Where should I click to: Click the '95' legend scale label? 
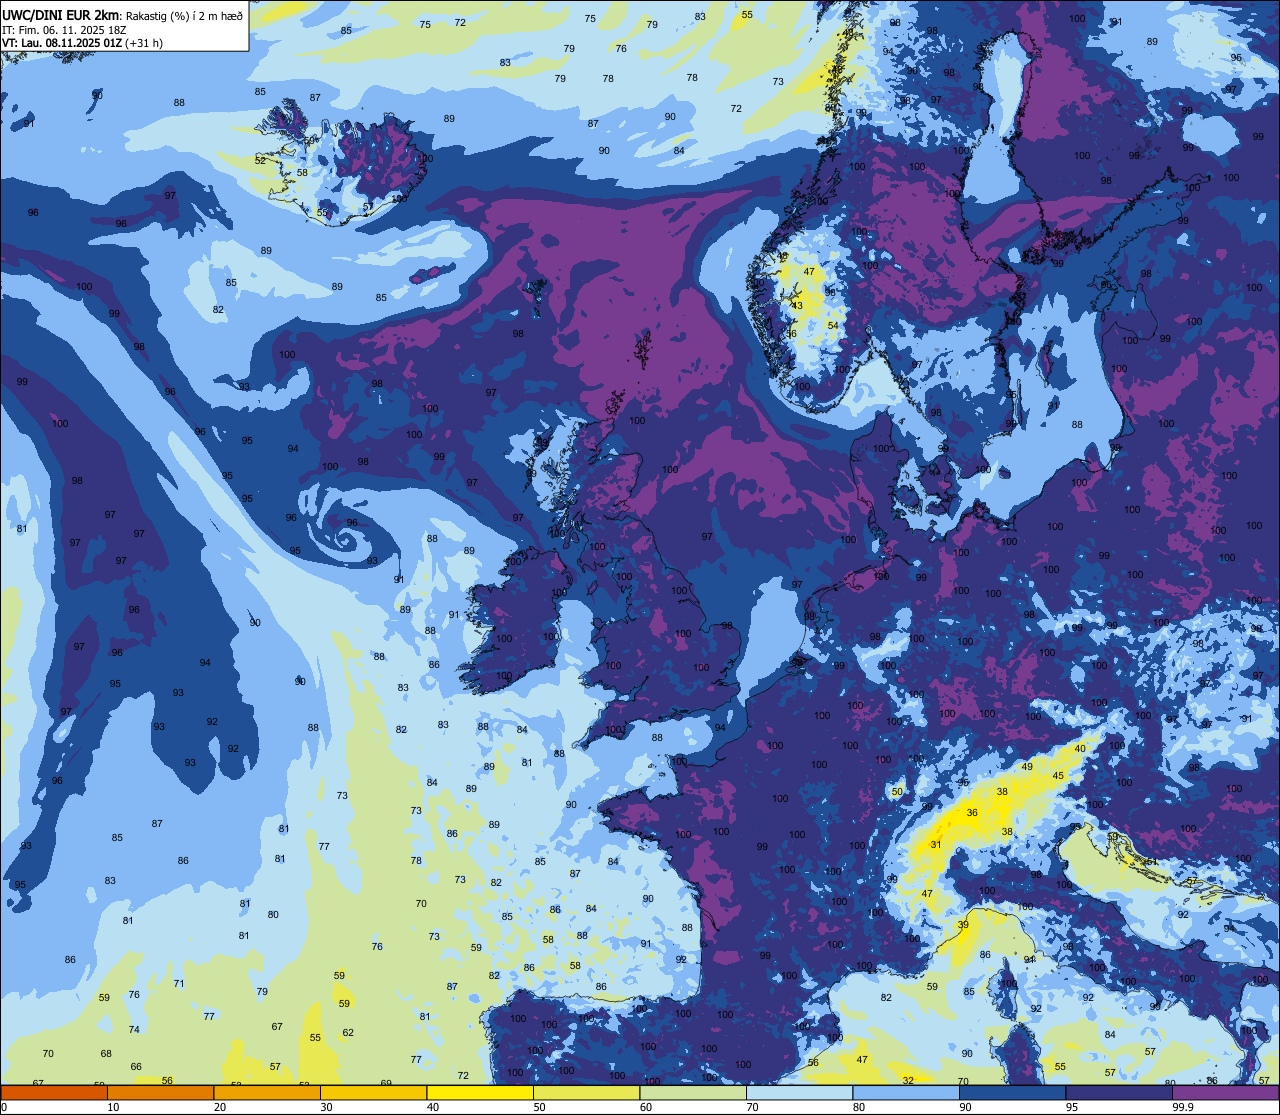[x=1073, y=1107]
